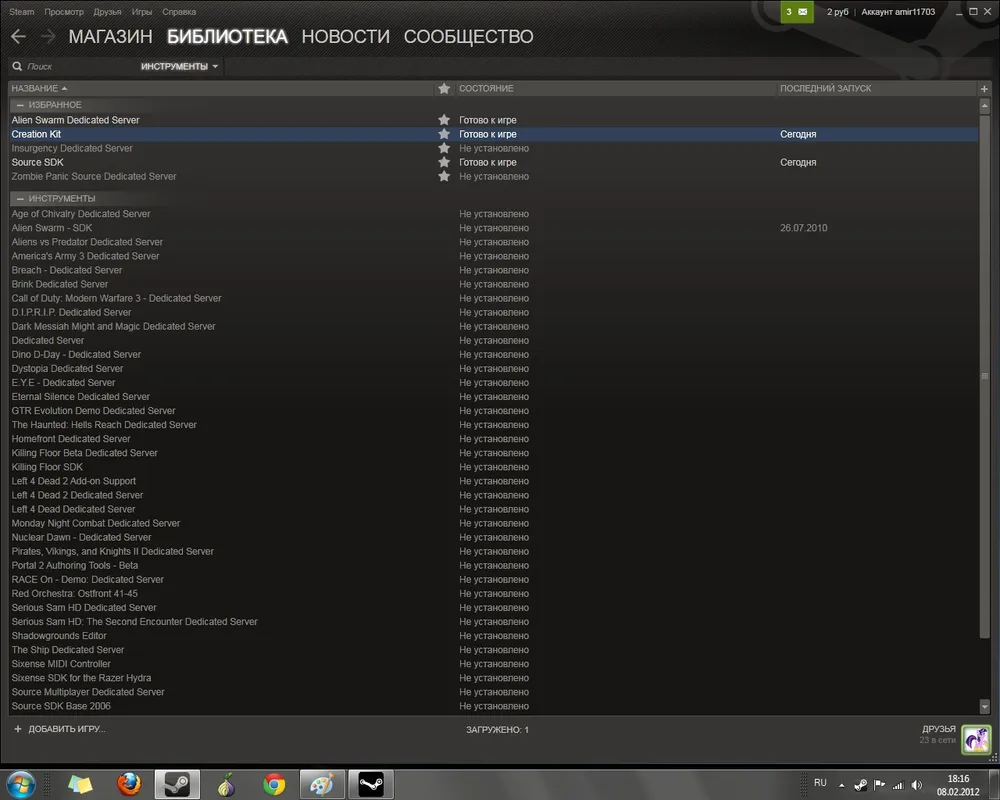1000x800 pixels.
Task: Click the plus icon to add a column
Action: (x=985, y=89)
